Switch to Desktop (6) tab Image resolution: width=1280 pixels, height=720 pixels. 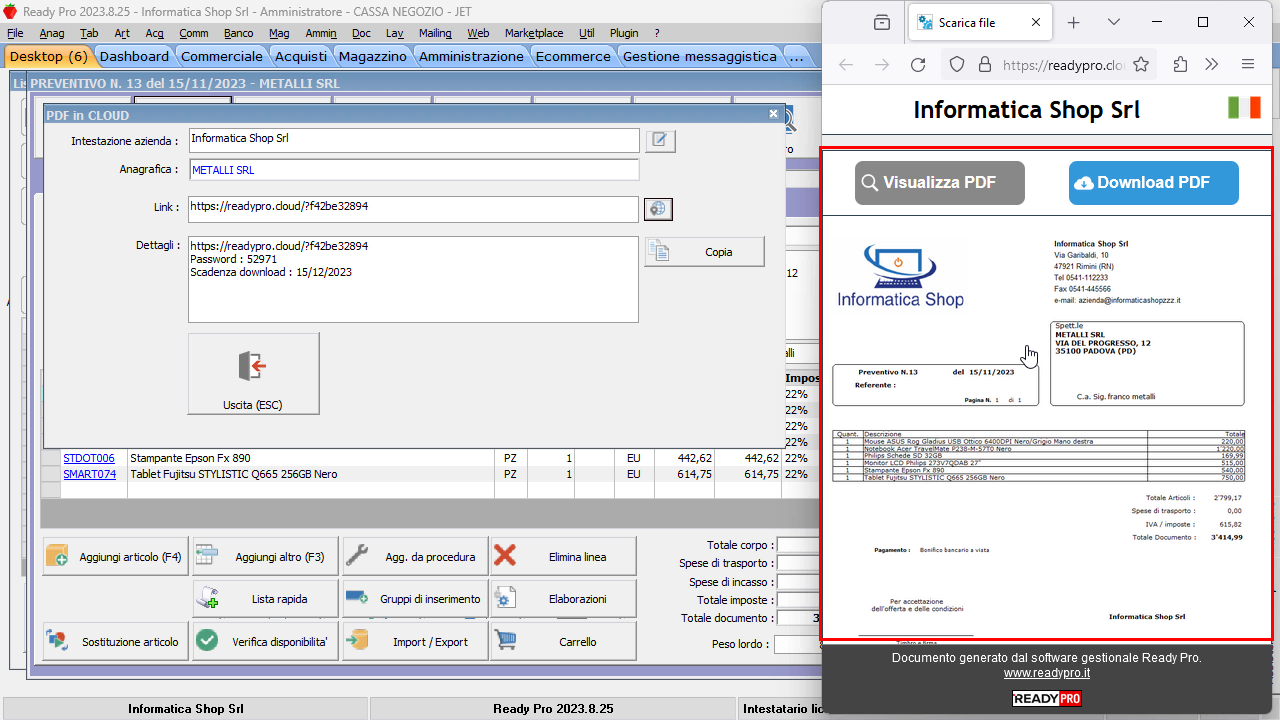tap(49, 57)
